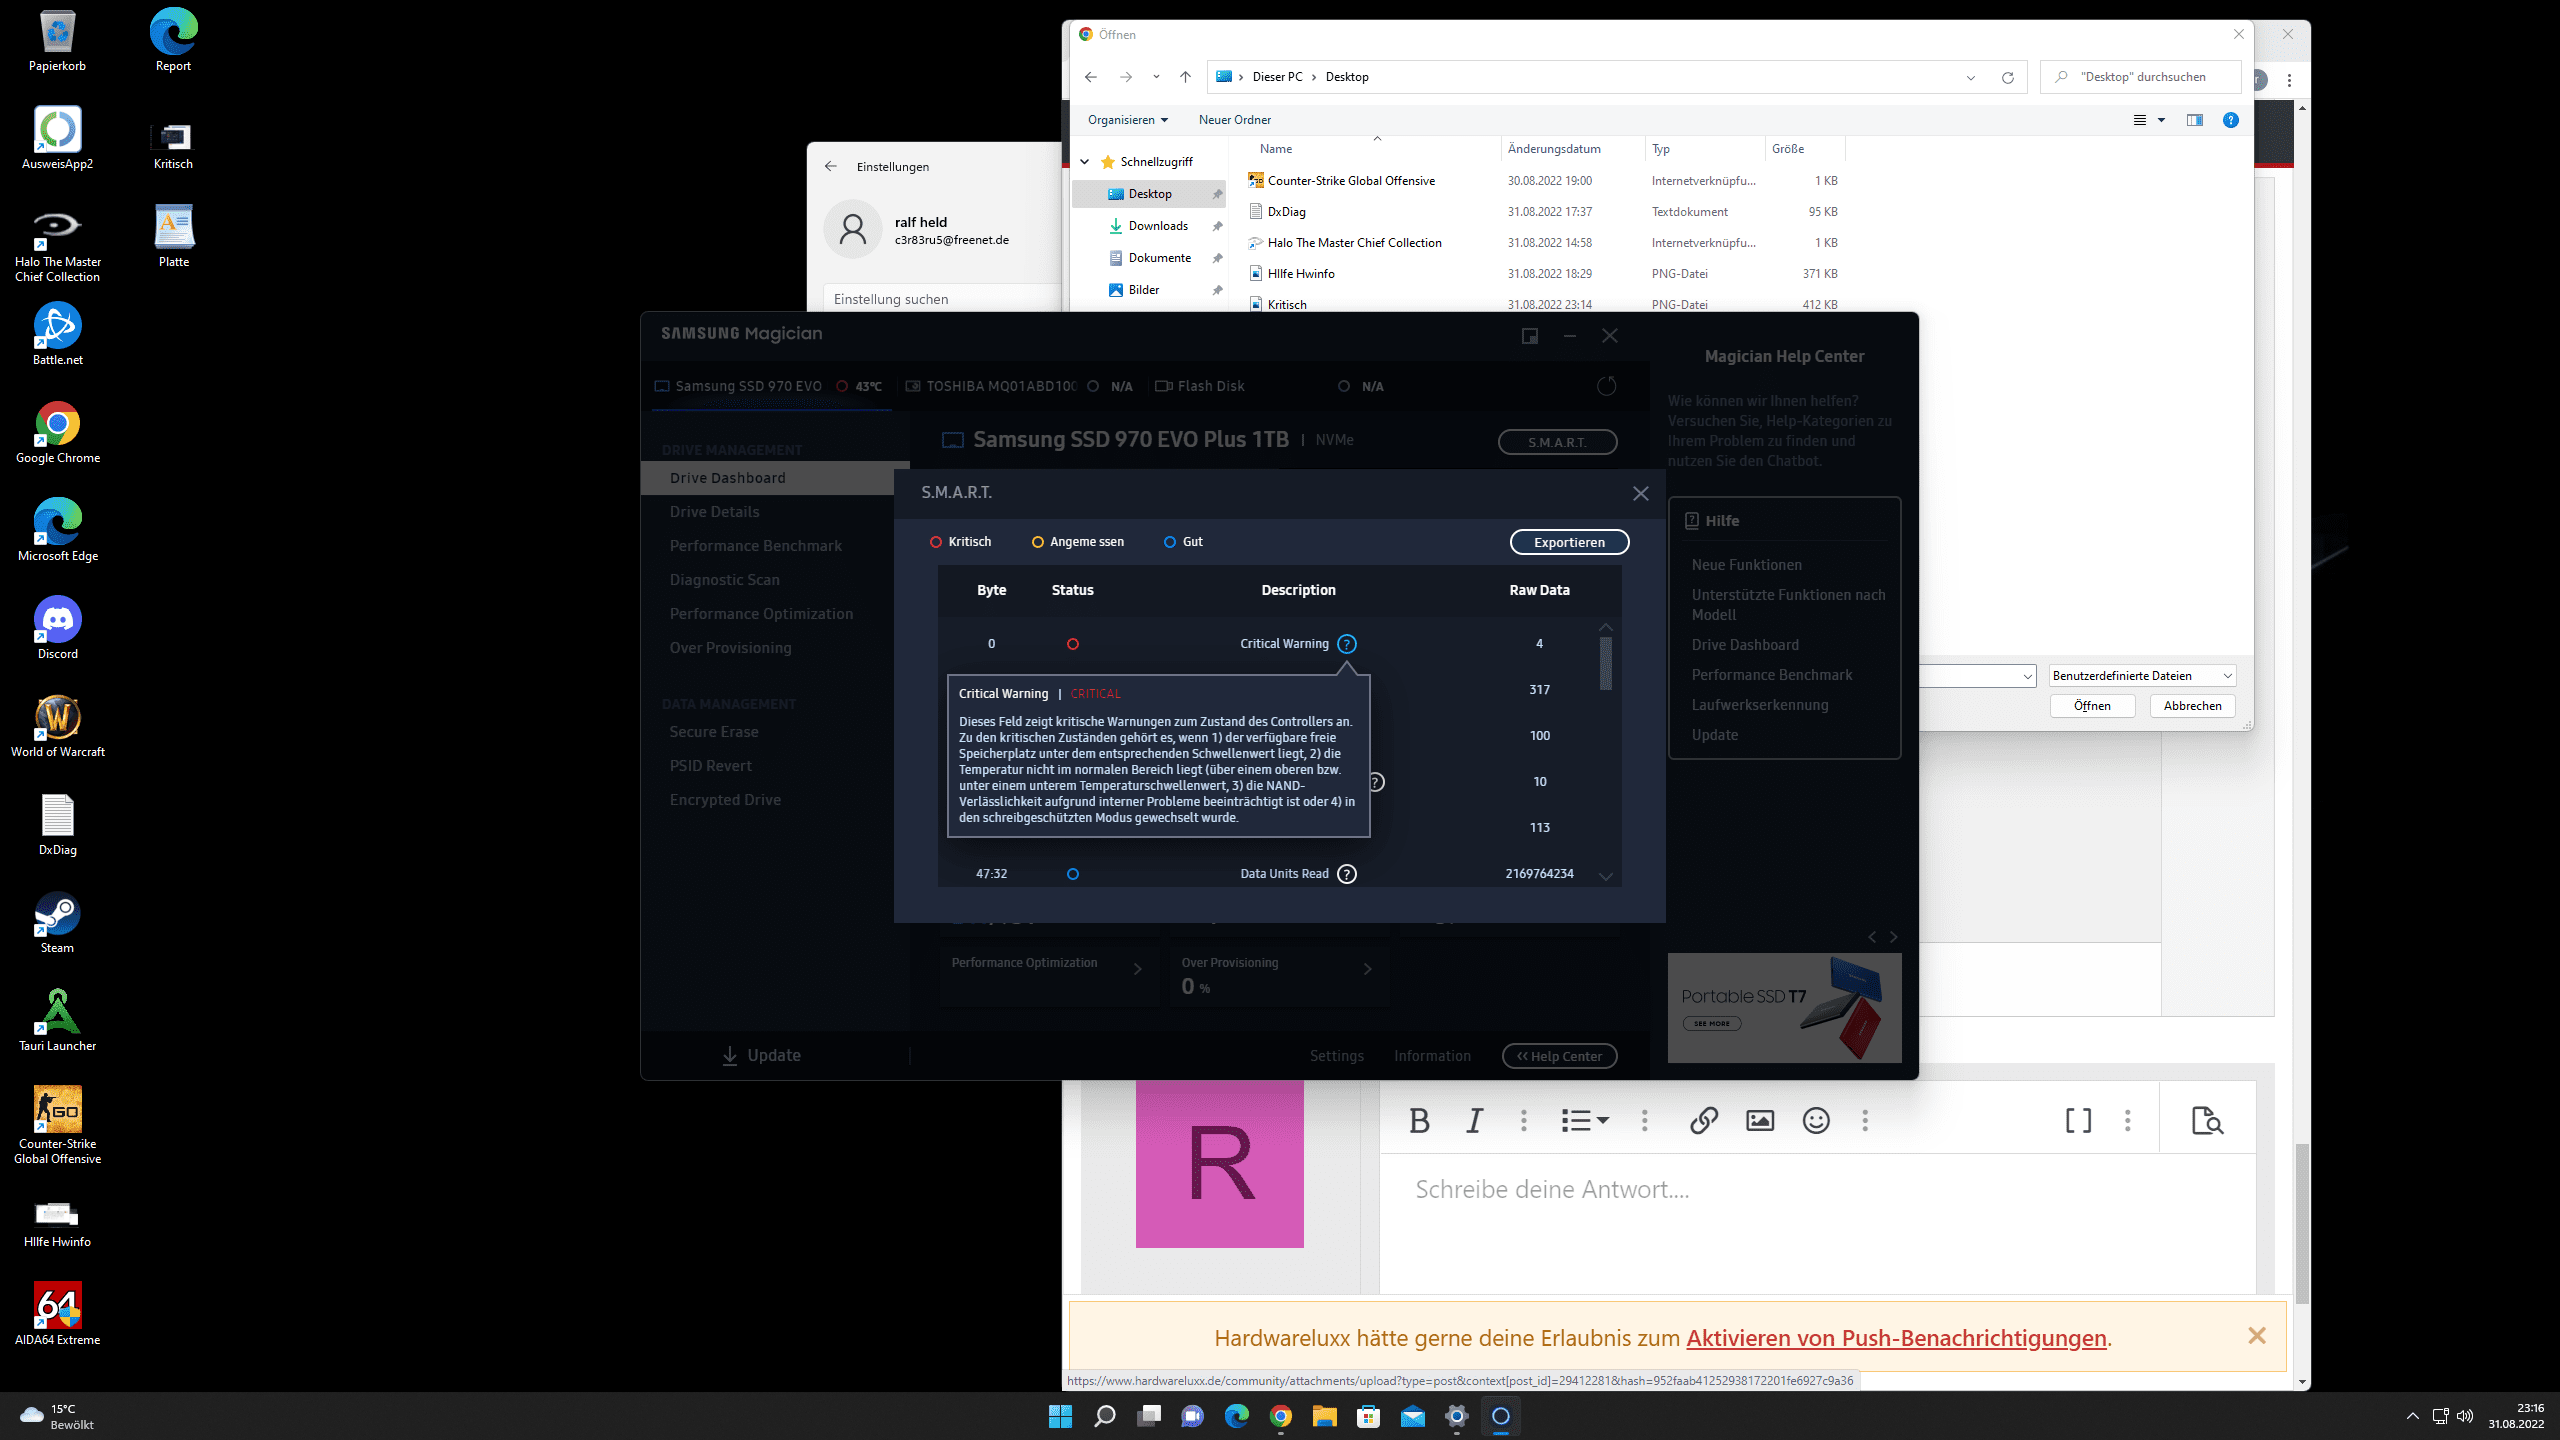Screen dimensions: 2560x1440
Task: Open Secure Erase in the sidebar
Action: coord(714,732)
